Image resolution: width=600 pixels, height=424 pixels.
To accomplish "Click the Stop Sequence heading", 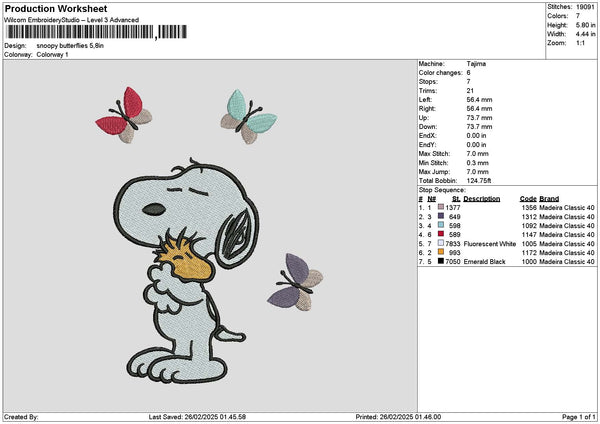I will click(x=442, y=190).
